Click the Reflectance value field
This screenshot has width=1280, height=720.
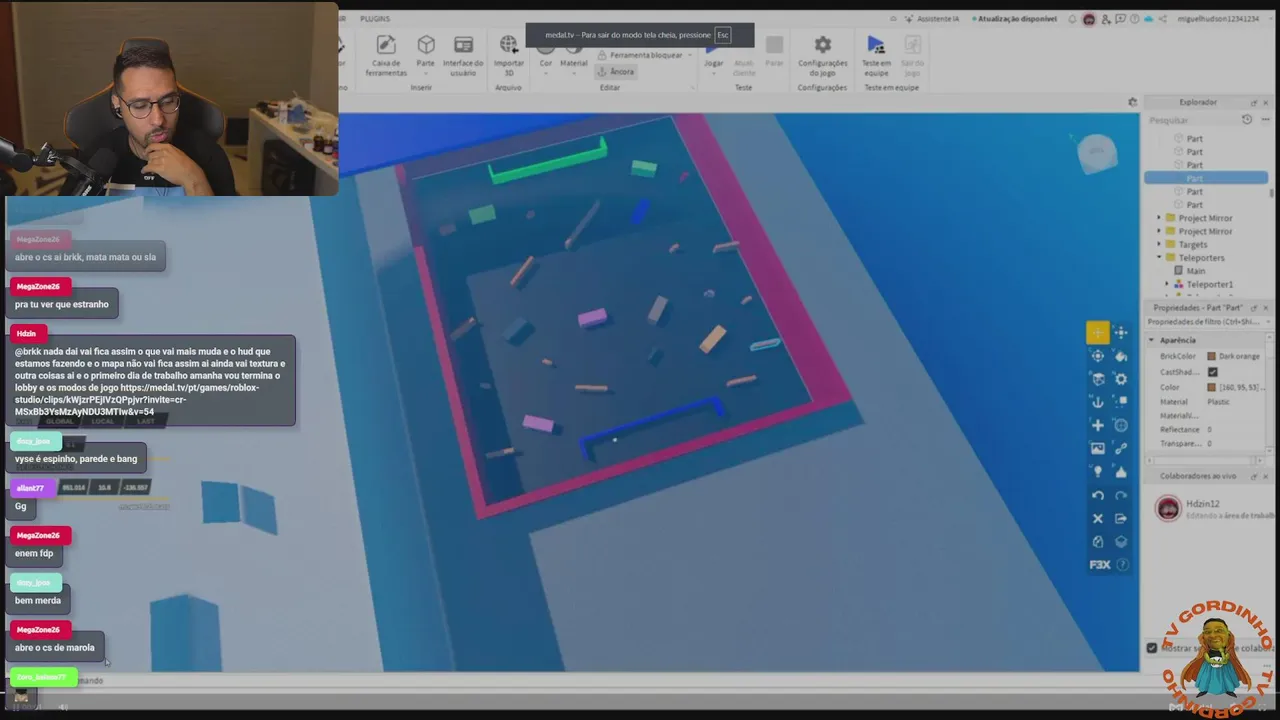coord(1236,429)
